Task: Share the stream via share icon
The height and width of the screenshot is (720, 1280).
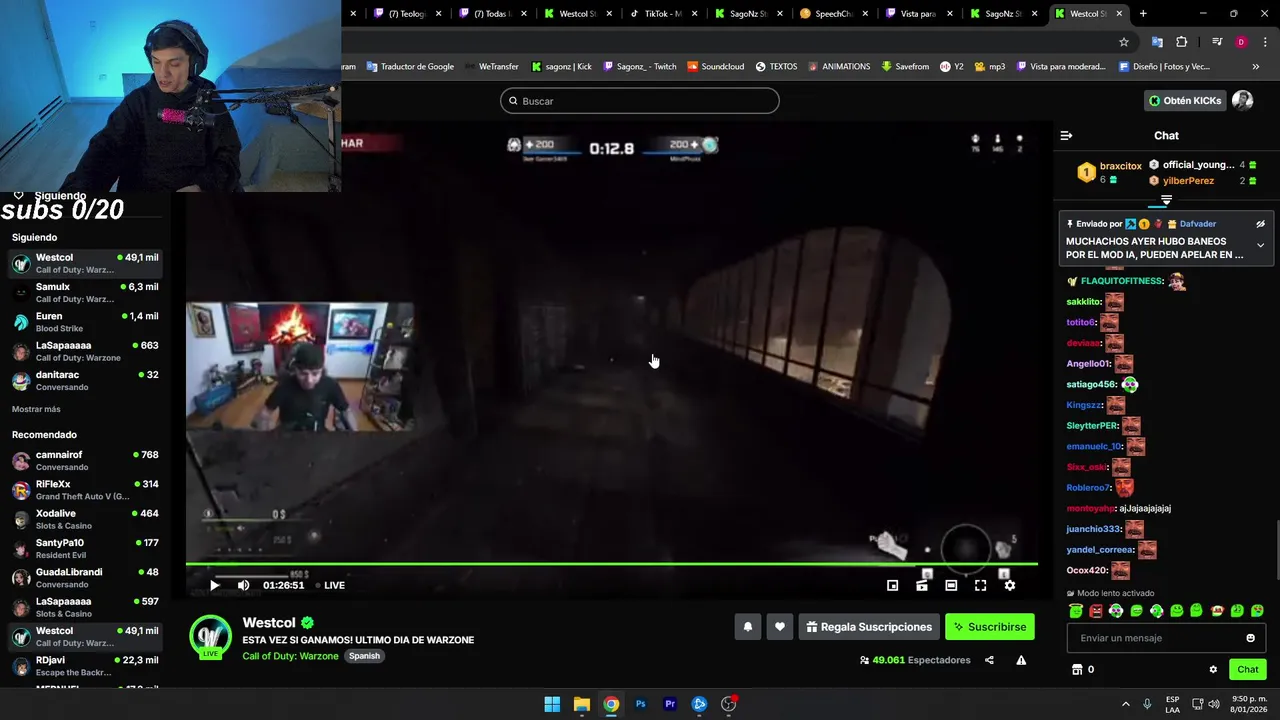Action: (x=989, y=660)
